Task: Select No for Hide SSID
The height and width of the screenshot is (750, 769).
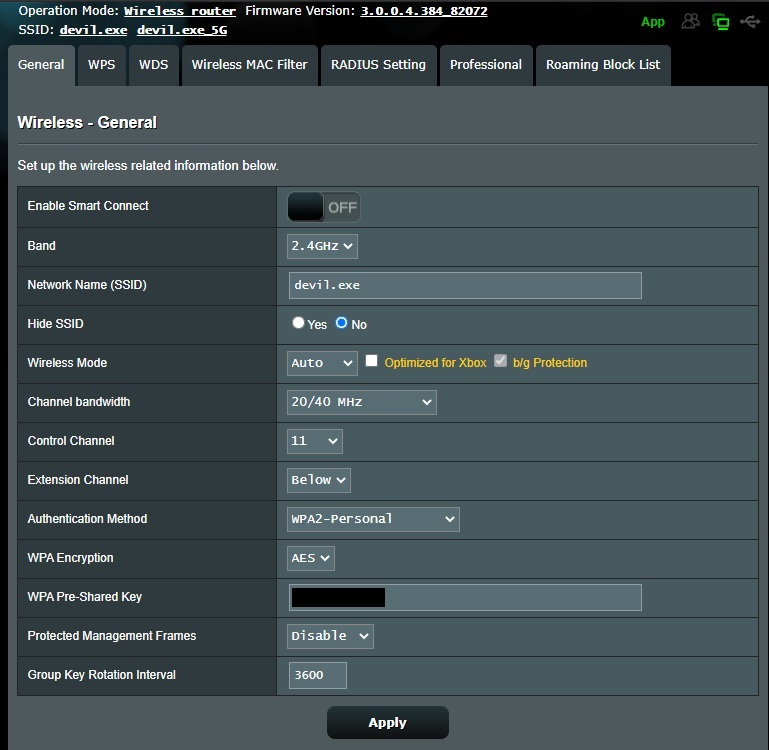Action: [x=341, y=323]
